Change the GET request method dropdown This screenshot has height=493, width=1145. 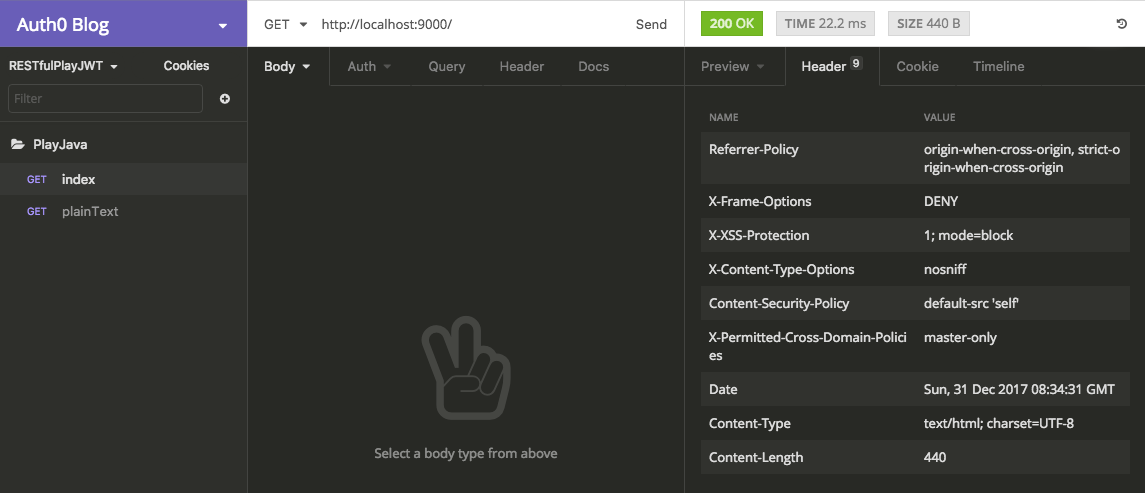(x=284, y=24)
